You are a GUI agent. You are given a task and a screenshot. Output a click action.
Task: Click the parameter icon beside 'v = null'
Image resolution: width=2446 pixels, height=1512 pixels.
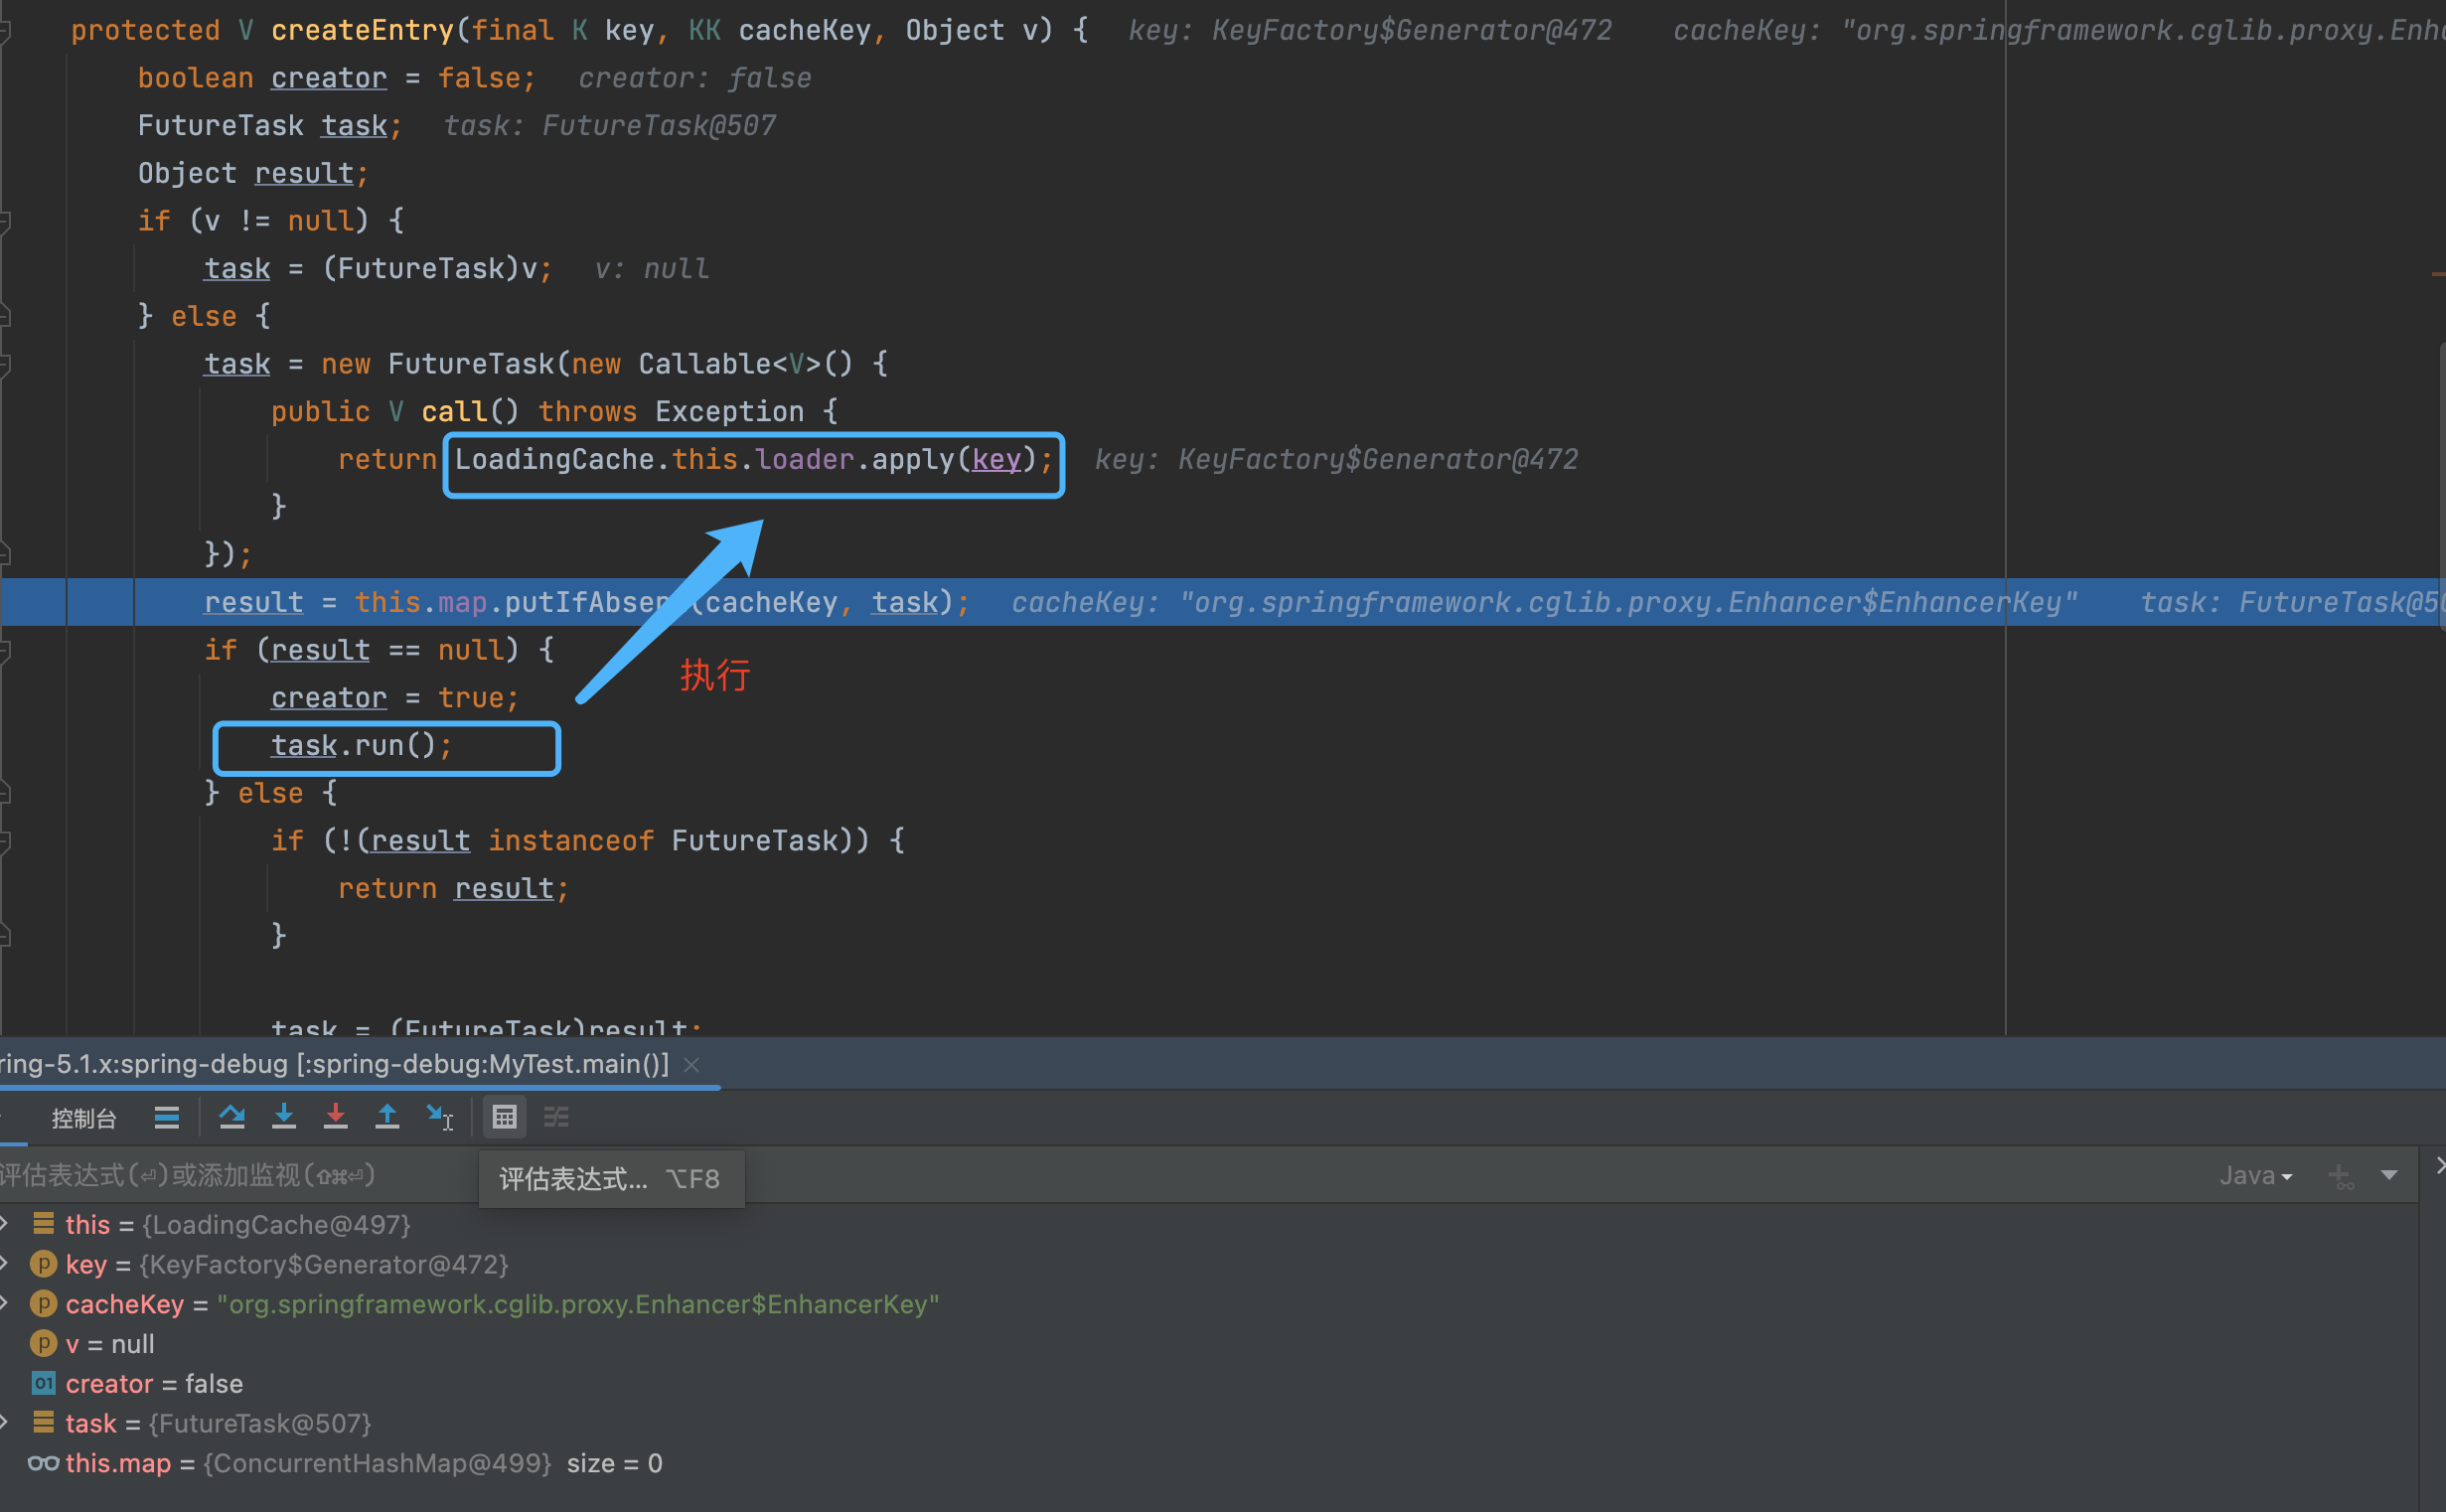[x=43, y=1343]
